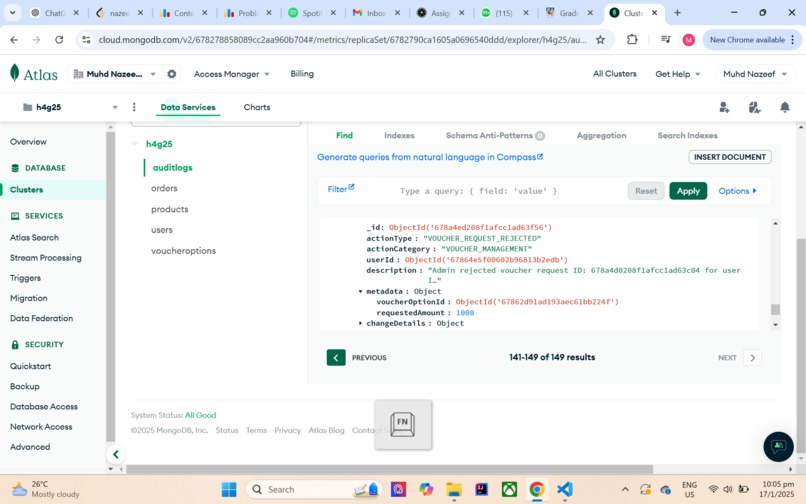Click the next results page arrow
806x504 pixels.
coord(753,357)
